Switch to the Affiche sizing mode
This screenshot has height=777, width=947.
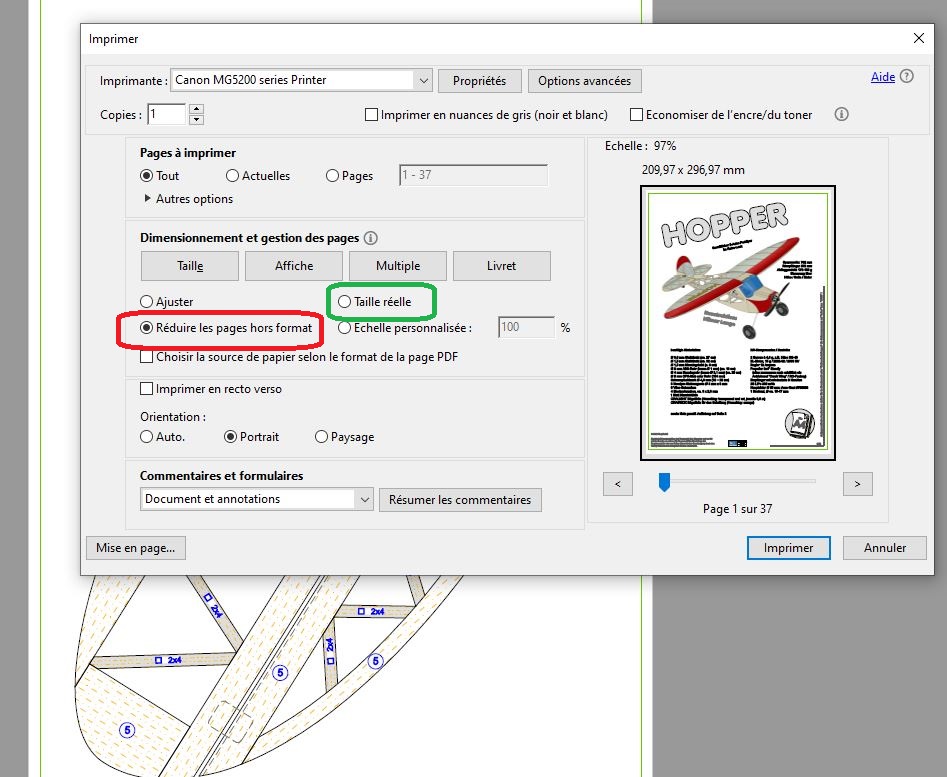294,266
